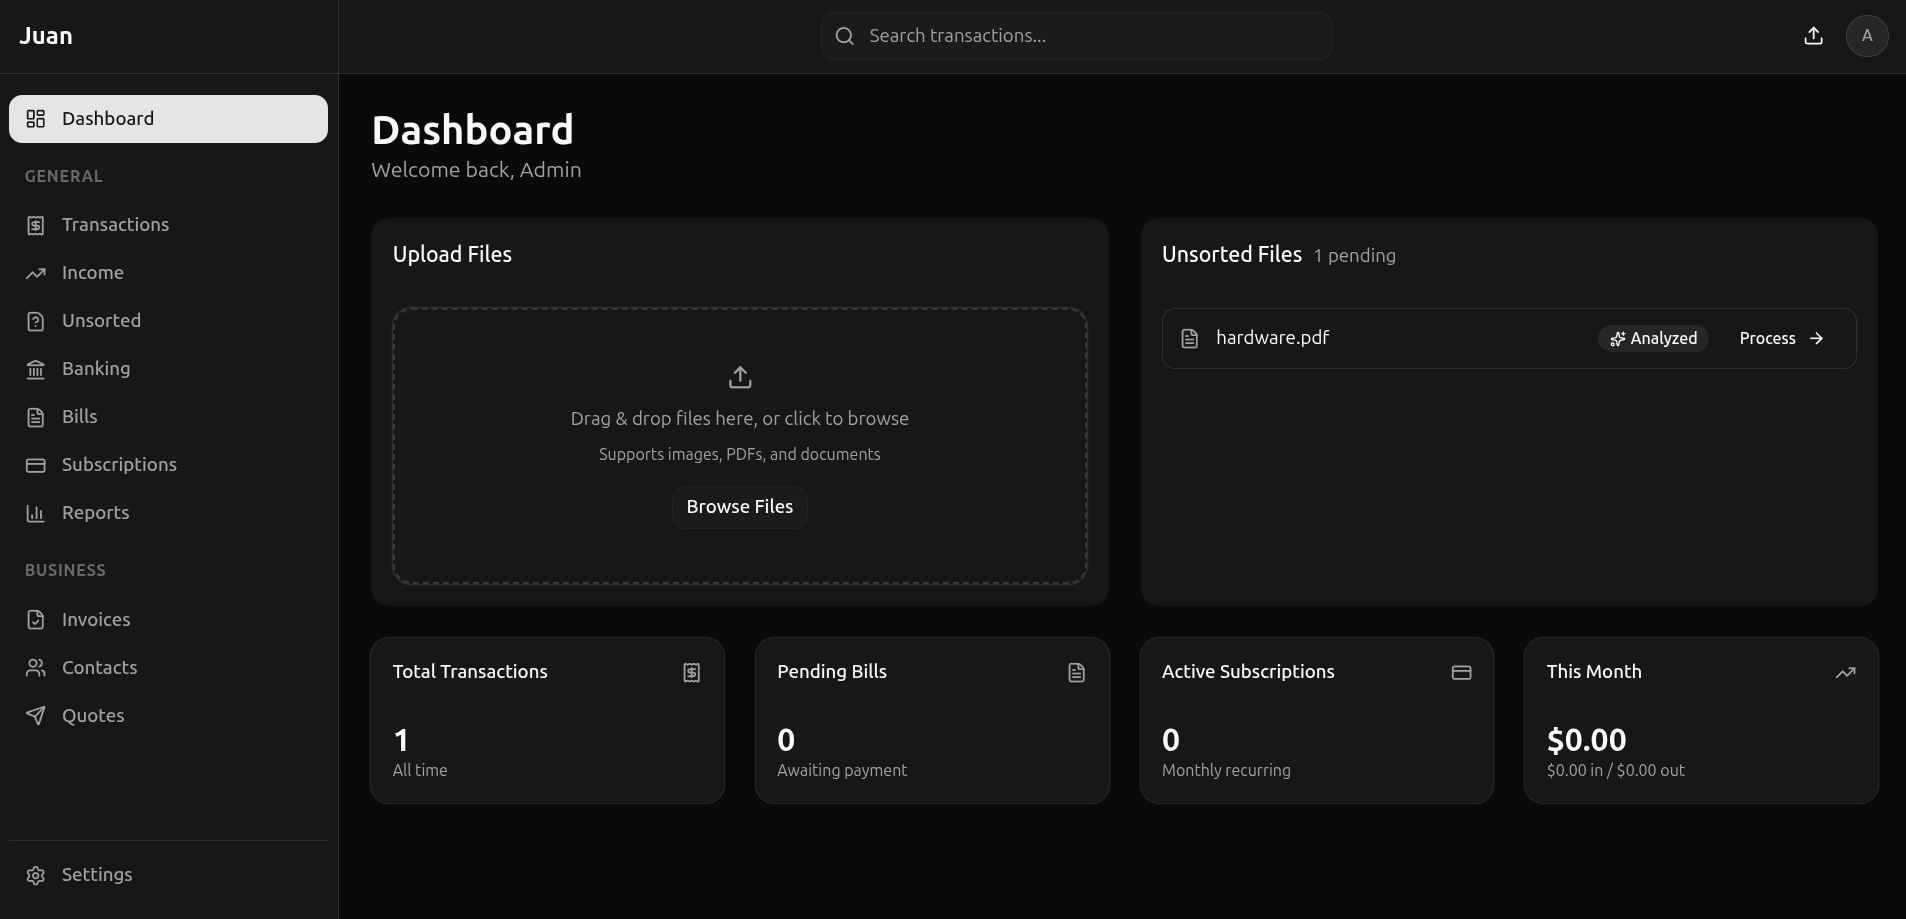Switch to the Dashboard tab
The width and height of the screenshot is (1906, 919).
click(x=168, y=118)
